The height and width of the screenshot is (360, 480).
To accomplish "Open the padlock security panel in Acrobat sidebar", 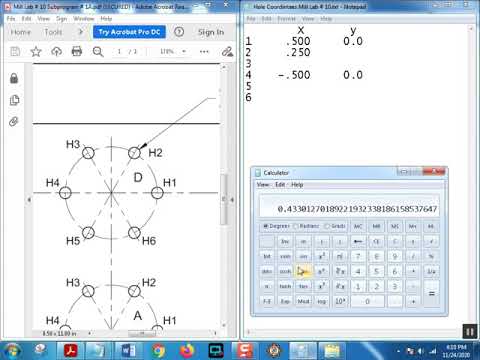I will [14, 78].
